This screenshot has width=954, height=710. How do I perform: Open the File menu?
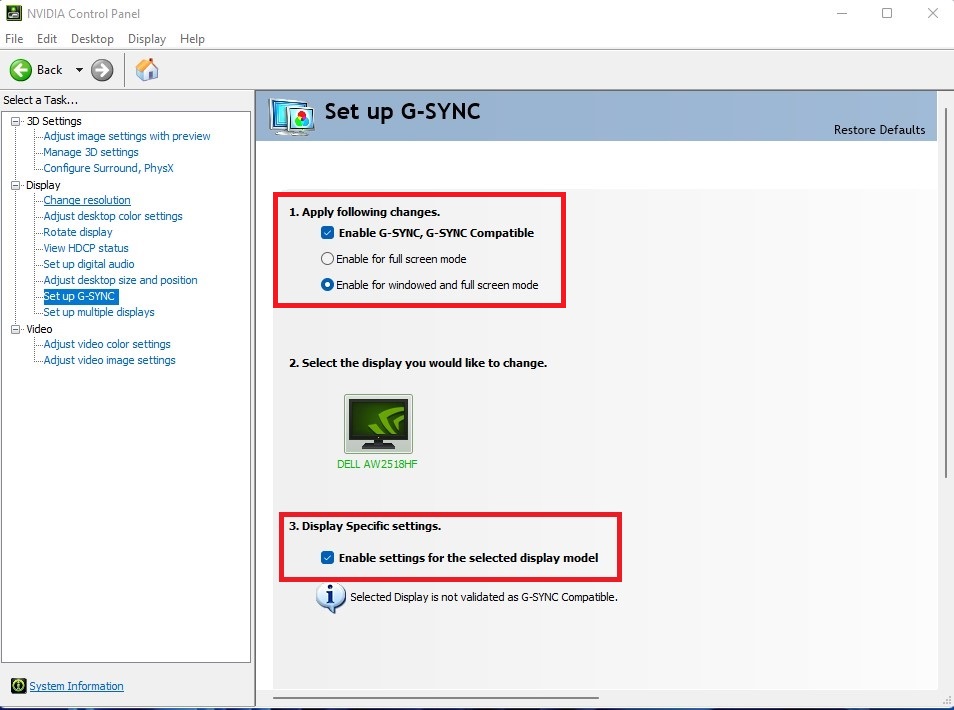click(x=14, y=38)
